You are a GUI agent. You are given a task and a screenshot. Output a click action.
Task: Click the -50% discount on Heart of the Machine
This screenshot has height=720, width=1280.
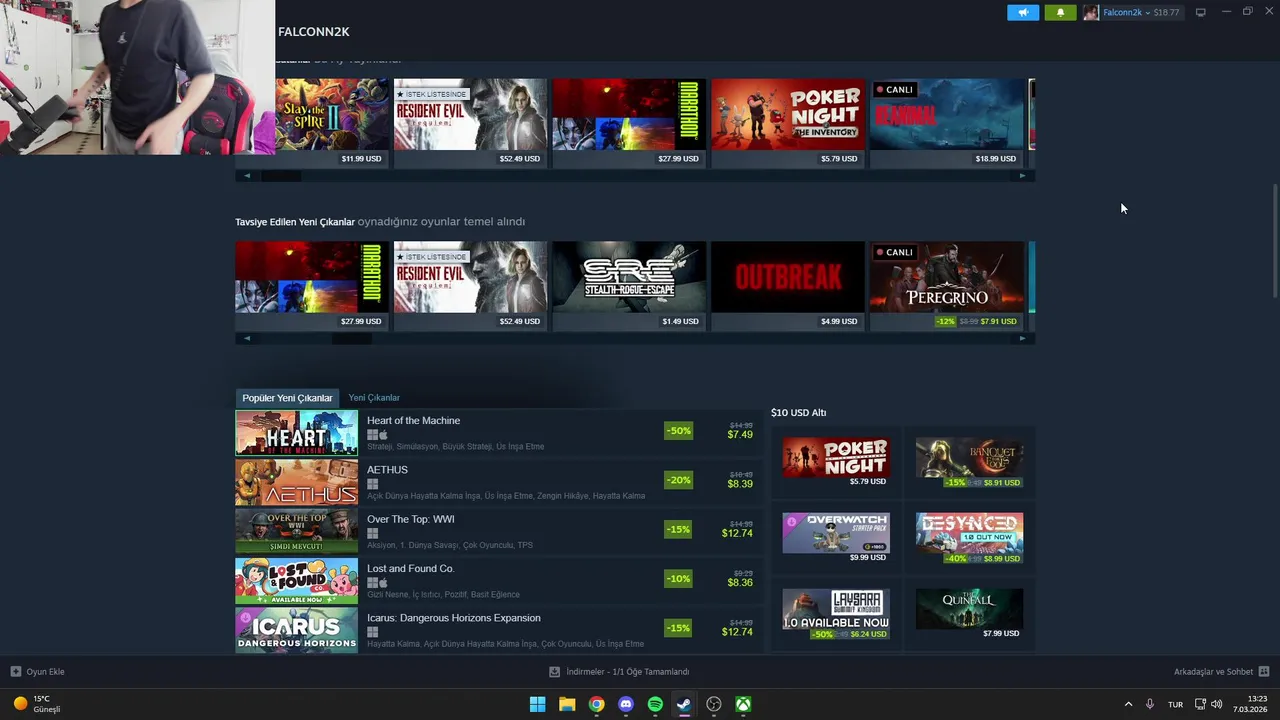678,431
